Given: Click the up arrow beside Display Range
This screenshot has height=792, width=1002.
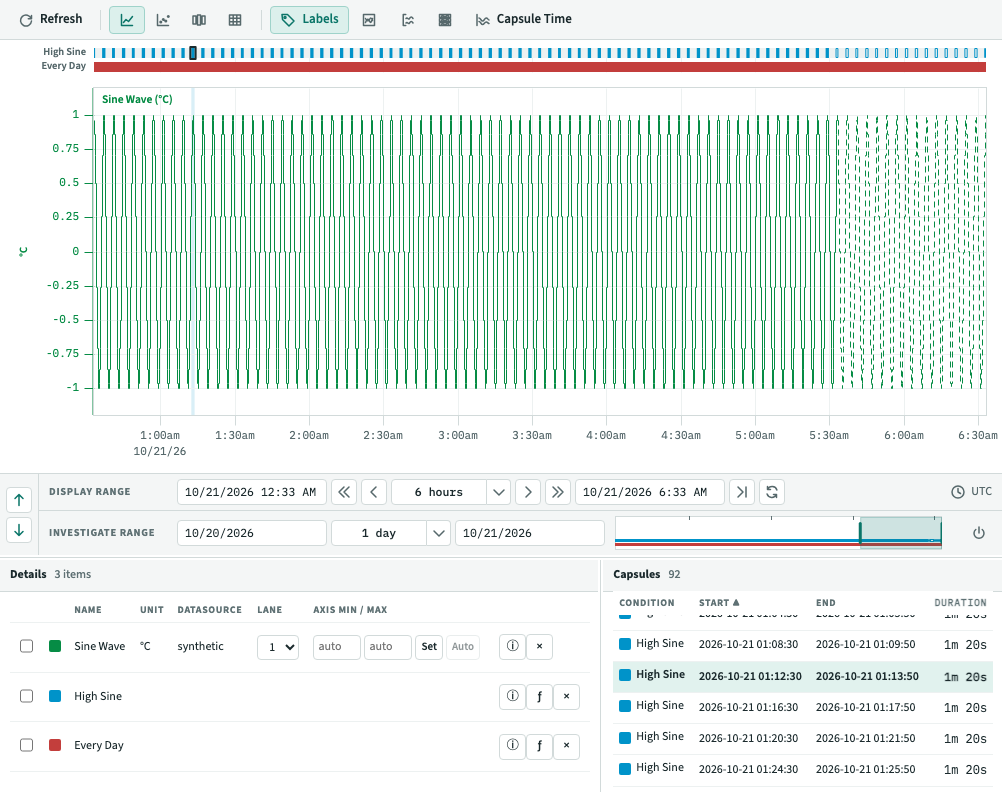Looking at the screenshot, I should 19,500.
